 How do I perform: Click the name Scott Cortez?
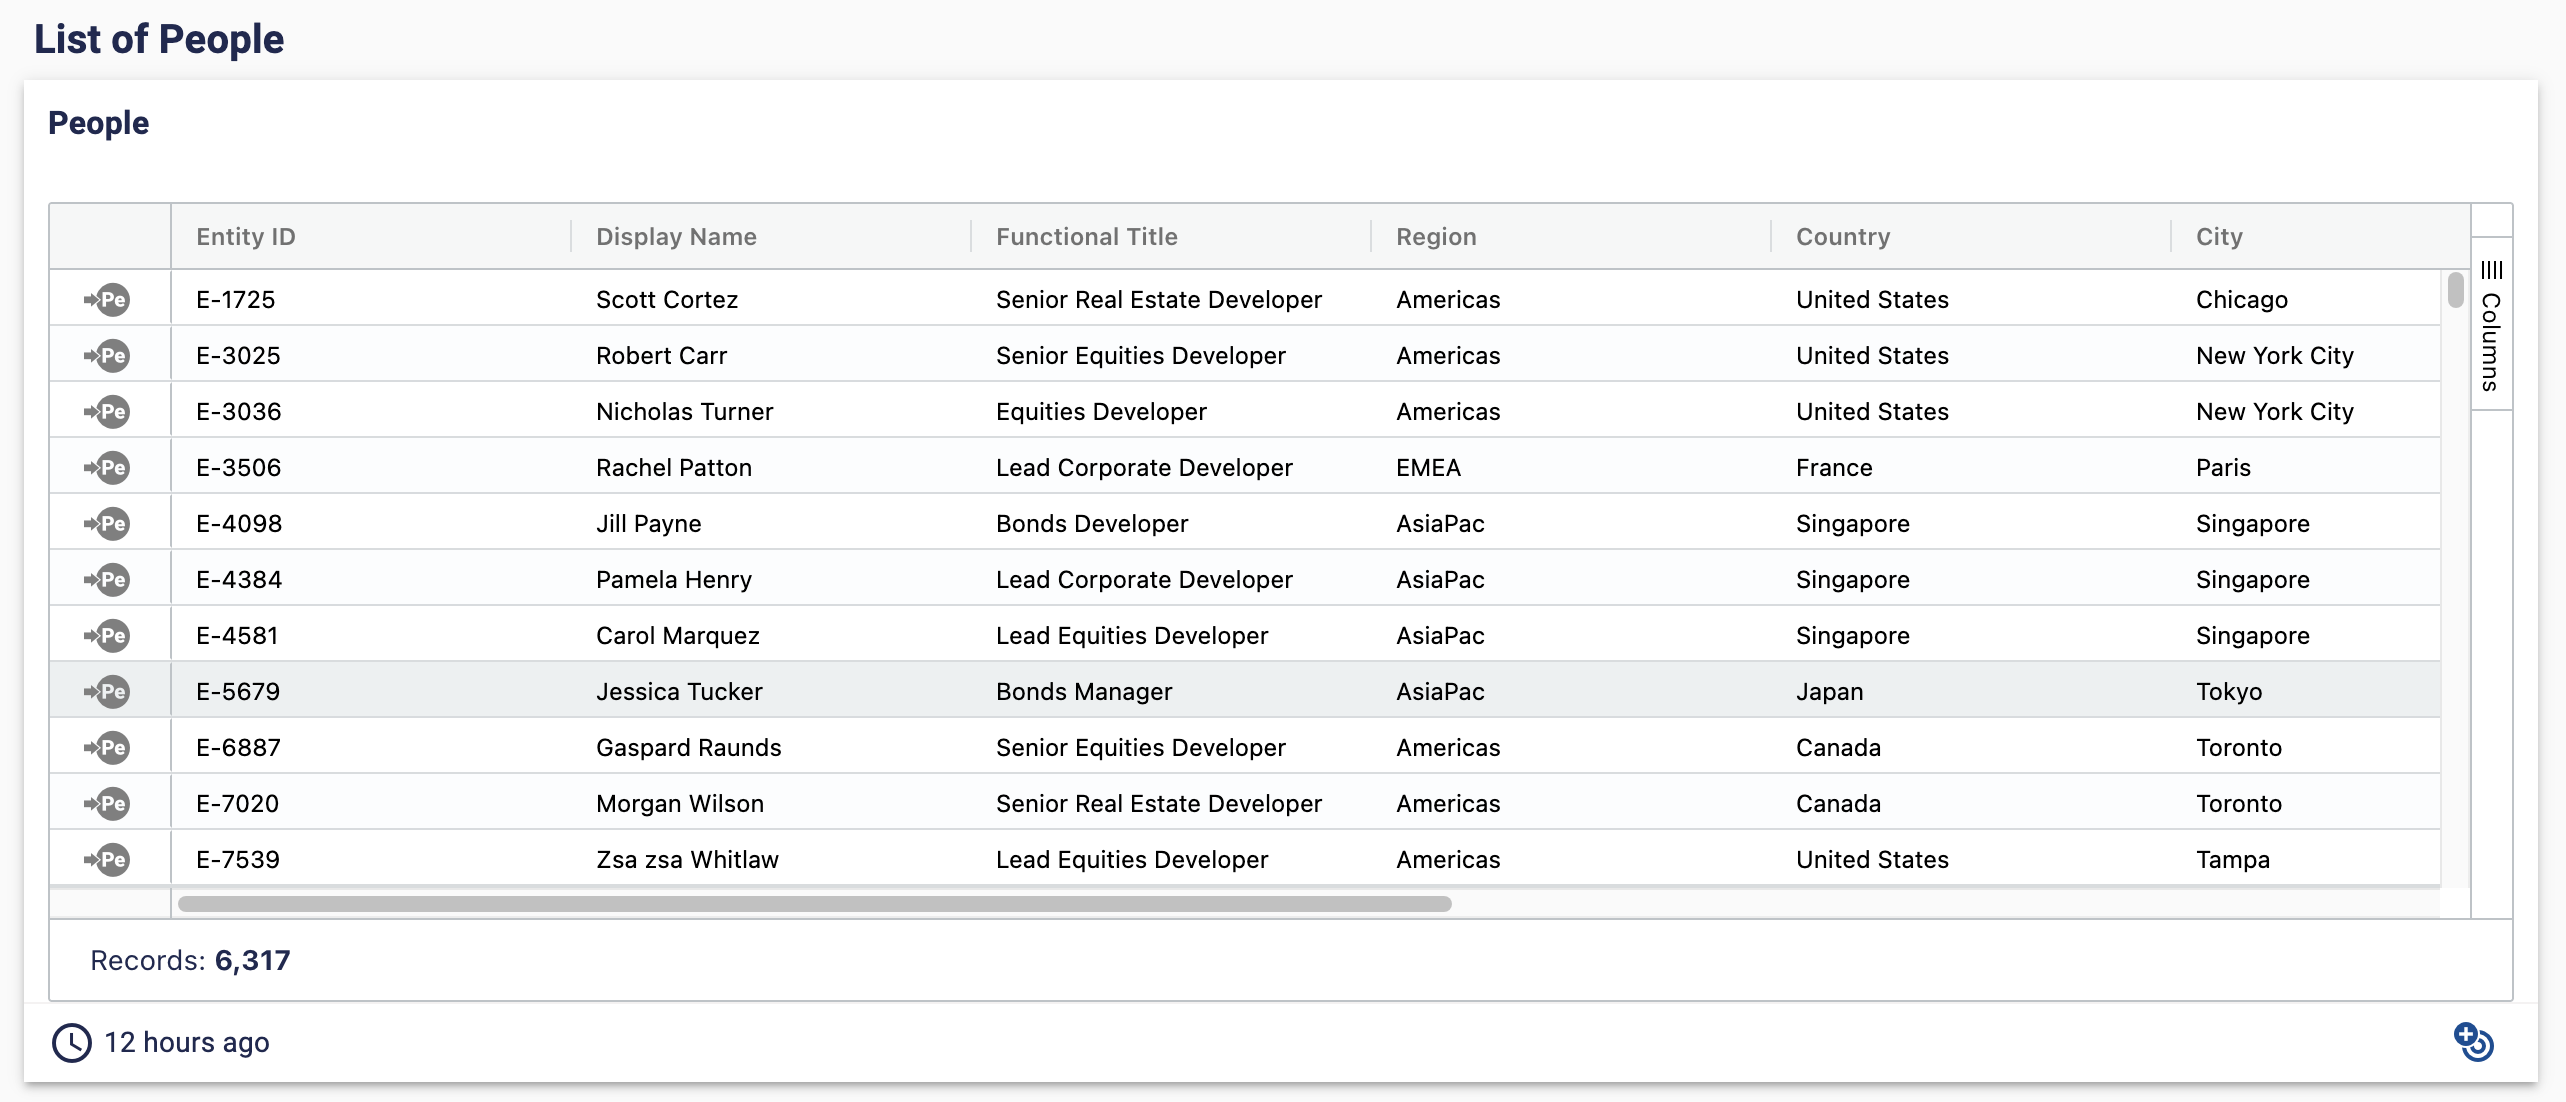(x=667, y=299)
